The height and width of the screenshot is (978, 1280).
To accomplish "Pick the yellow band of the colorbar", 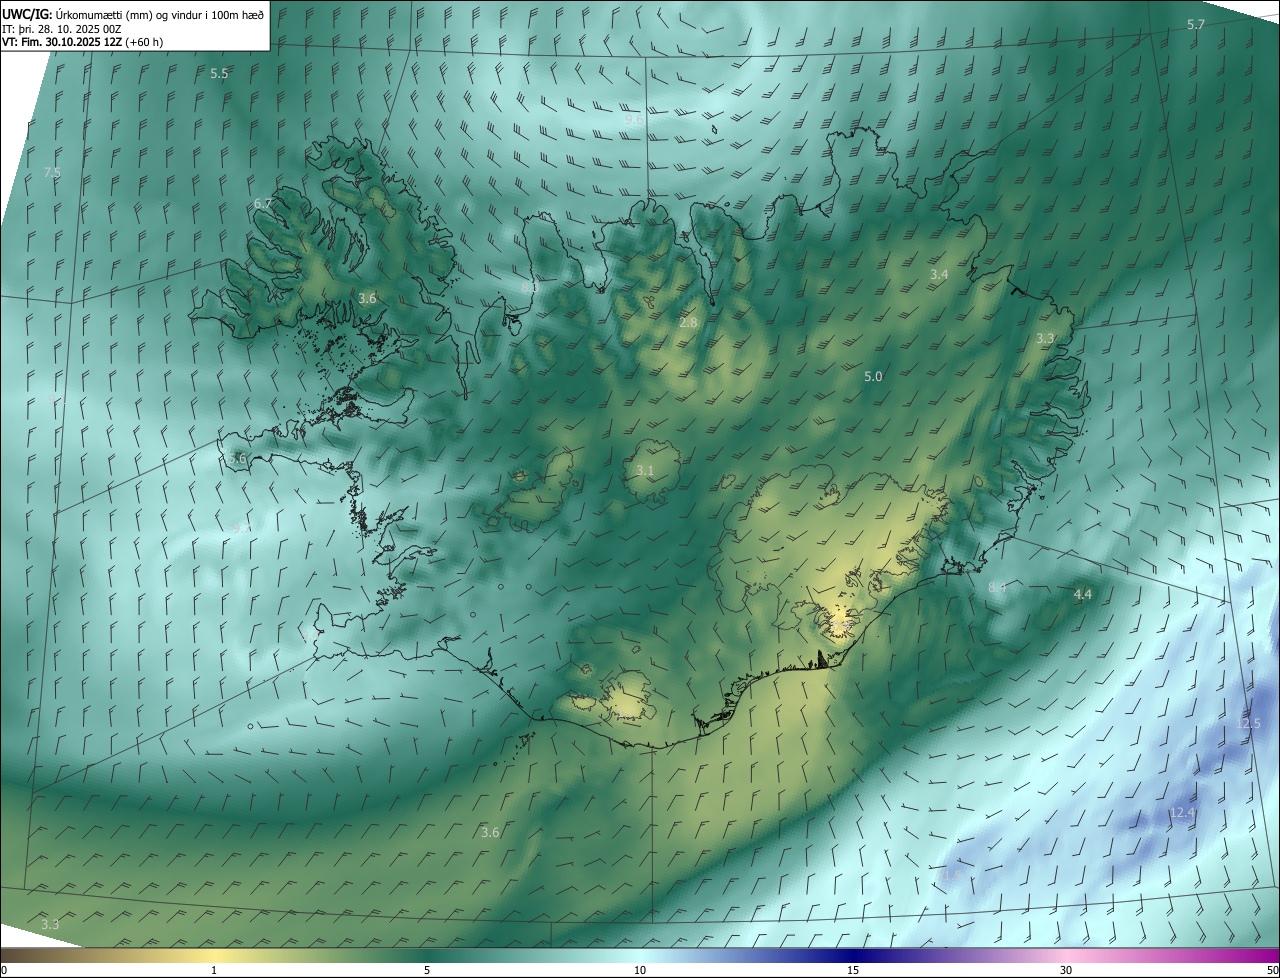I will (214, 955).
